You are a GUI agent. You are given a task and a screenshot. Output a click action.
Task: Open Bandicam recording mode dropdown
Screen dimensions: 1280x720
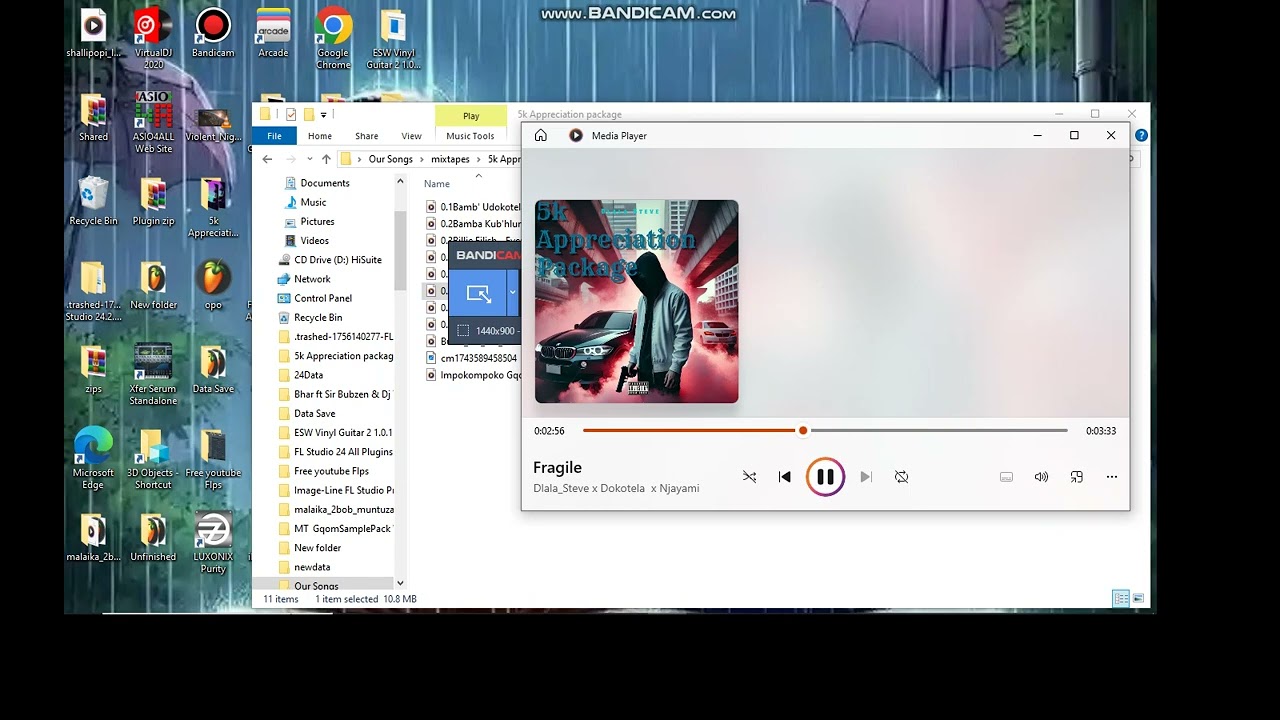pos(513,293)
